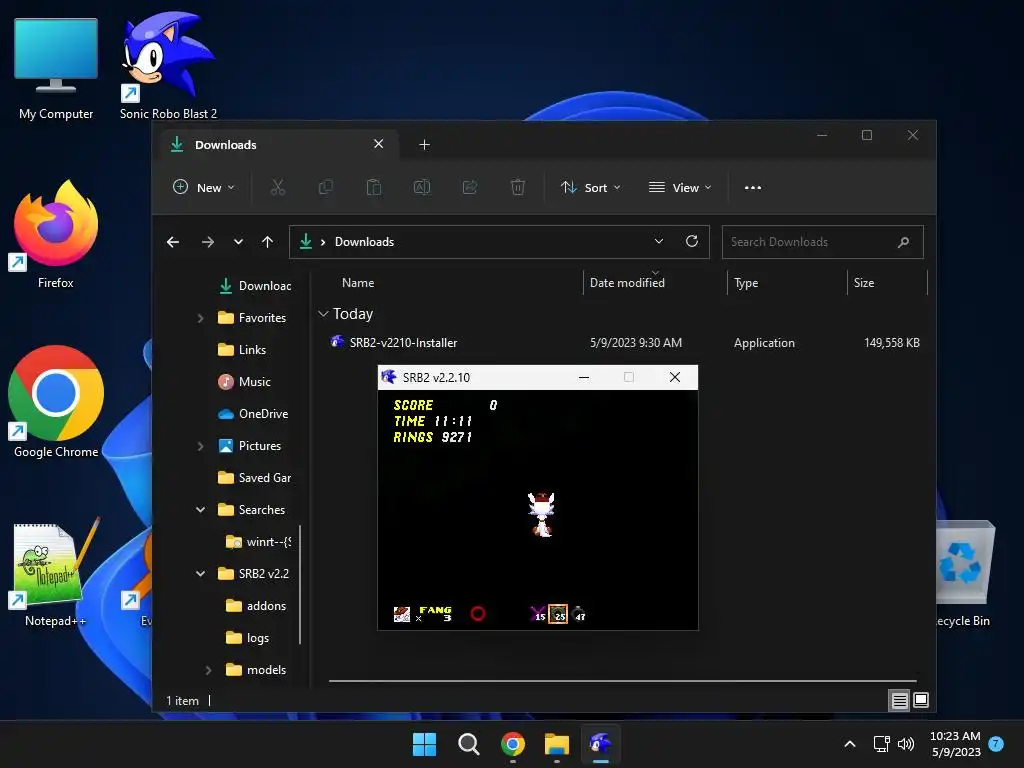Open File Explorer from the taskbar
Image resolution: width=1024 pixels, height=768 pixels.
557,744
